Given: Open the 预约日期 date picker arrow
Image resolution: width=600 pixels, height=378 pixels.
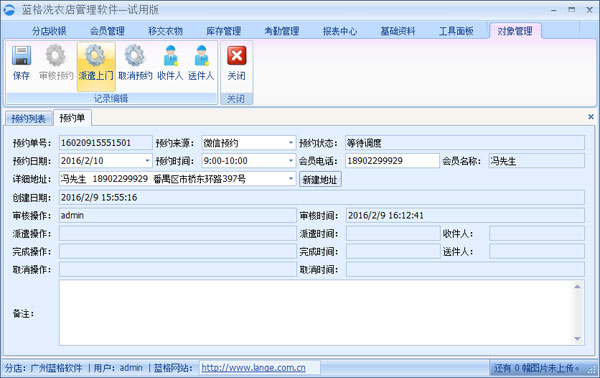Looking at the screenshot, I should (147, 161).
